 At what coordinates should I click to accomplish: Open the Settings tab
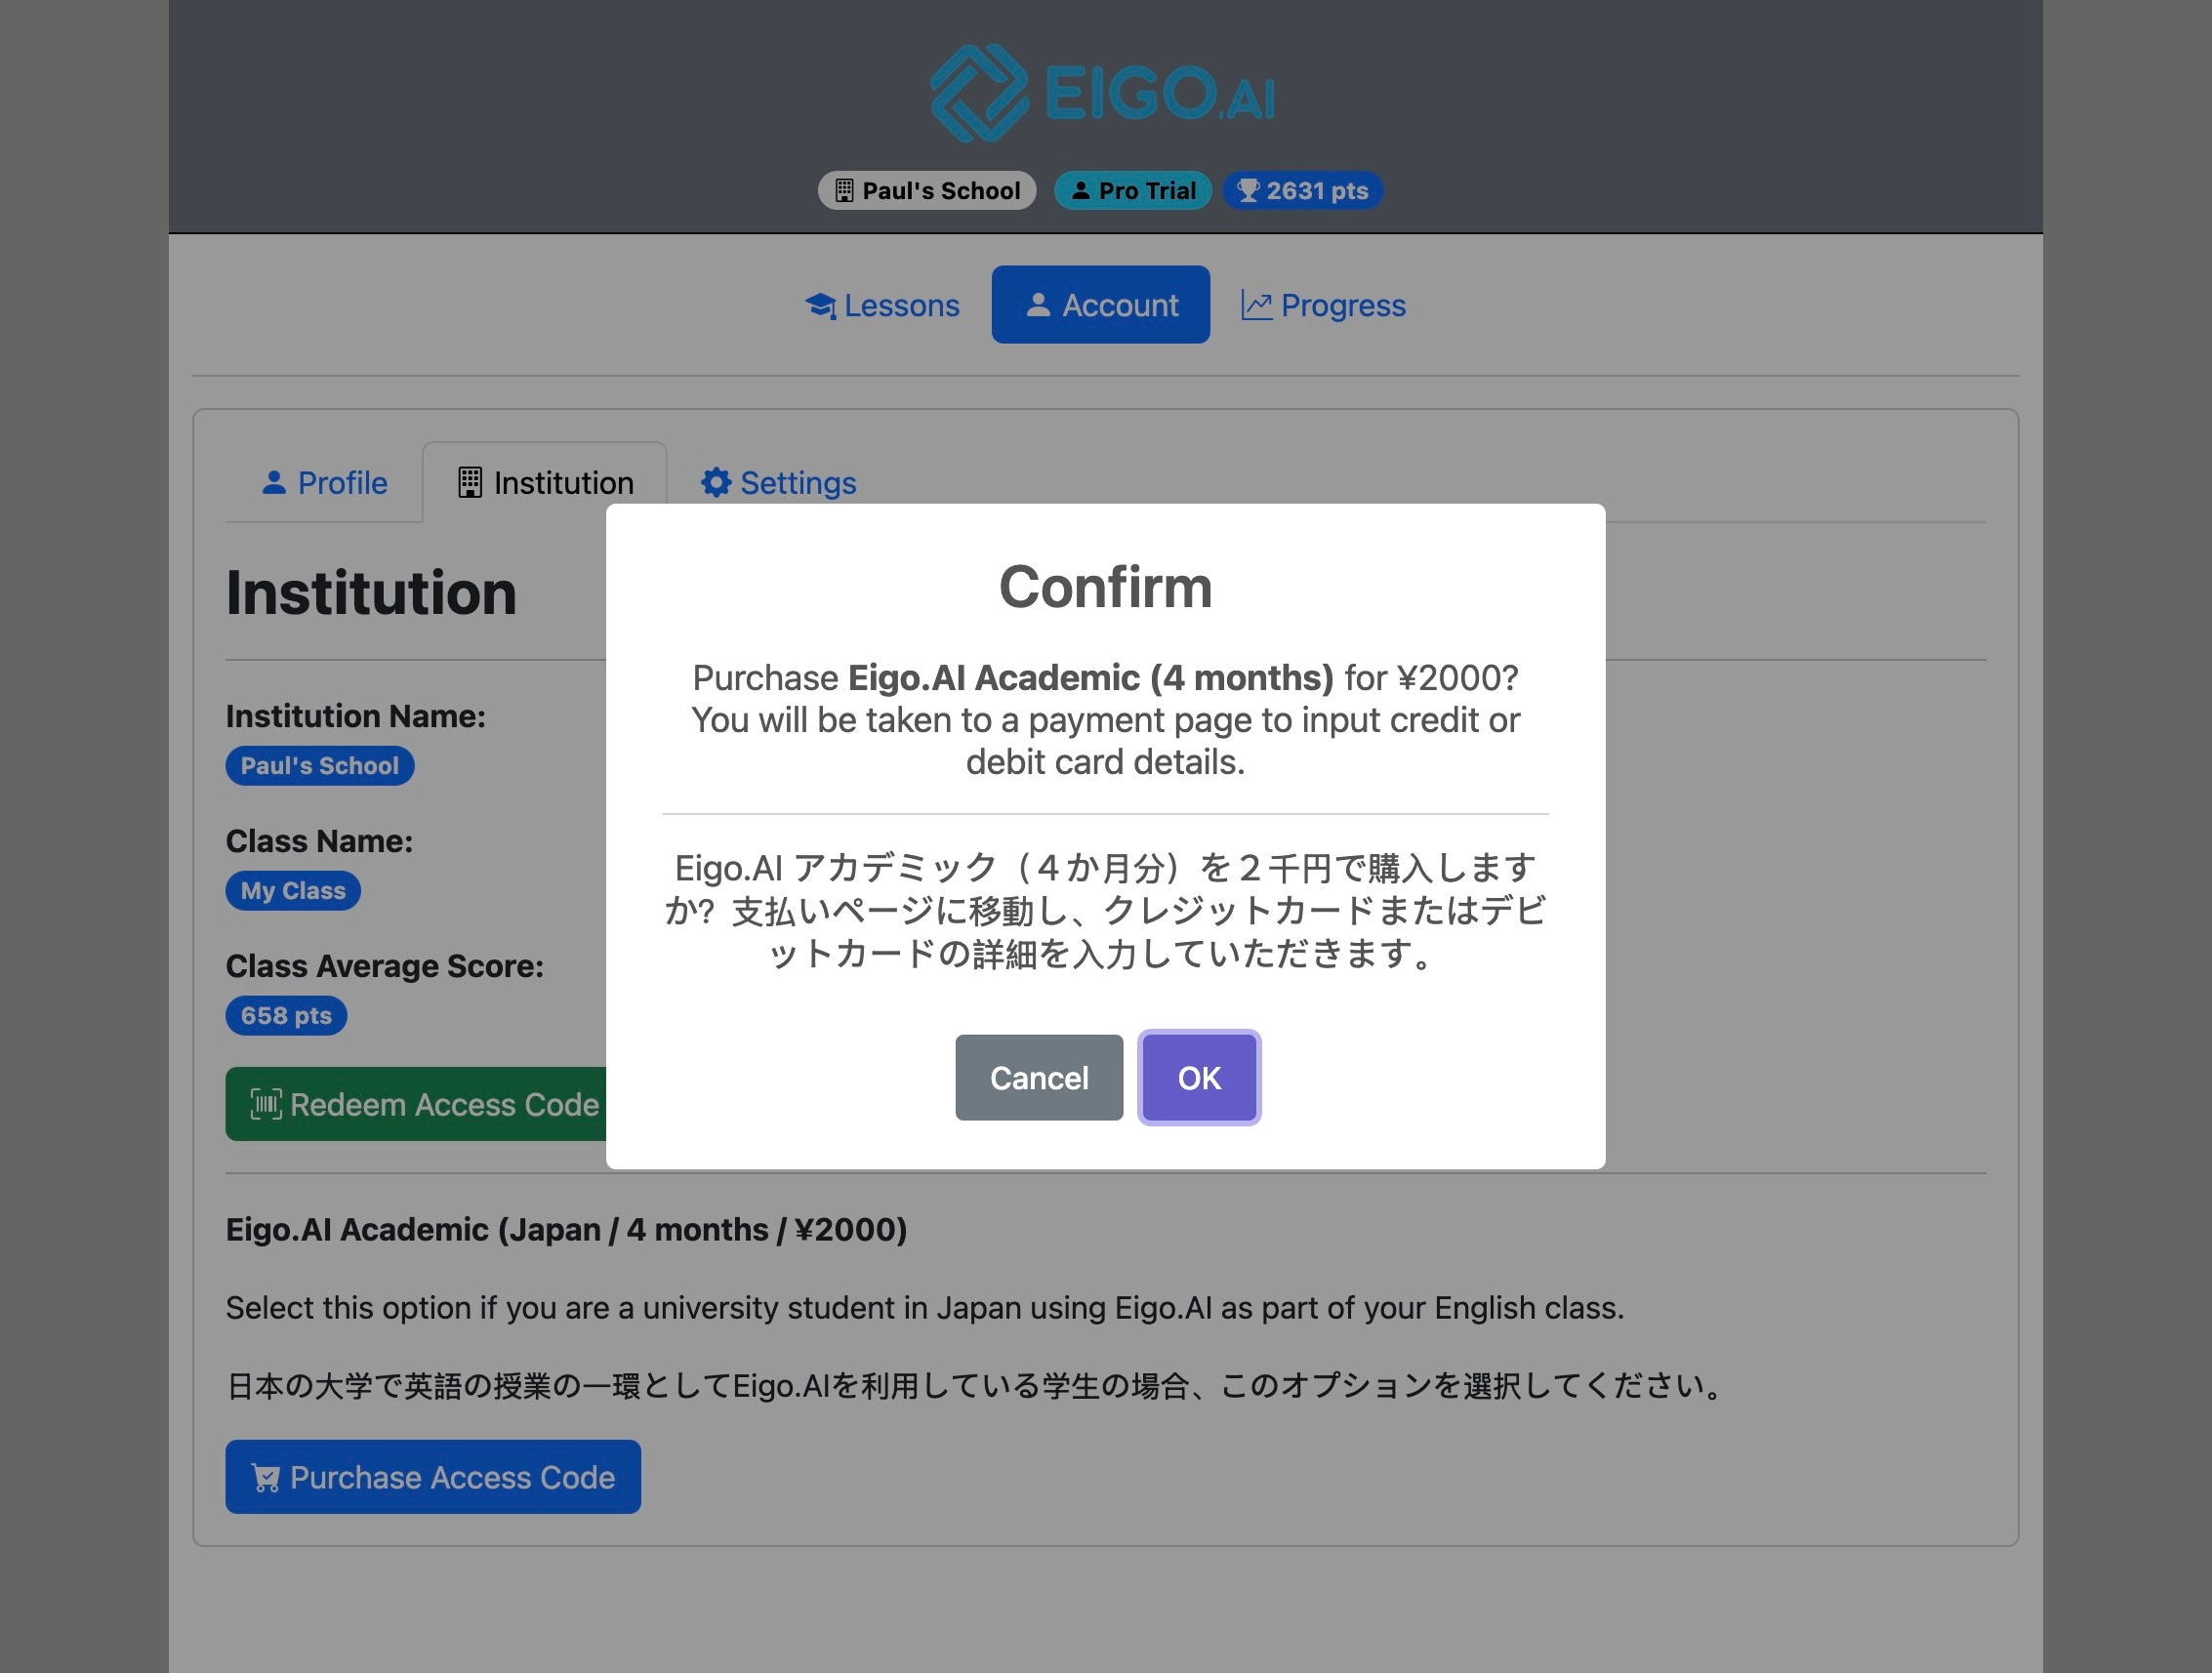[778, 483]
